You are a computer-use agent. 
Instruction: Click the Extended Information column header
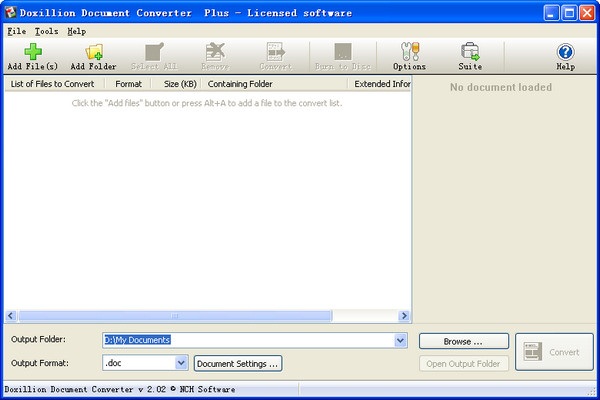coord(382,84)
